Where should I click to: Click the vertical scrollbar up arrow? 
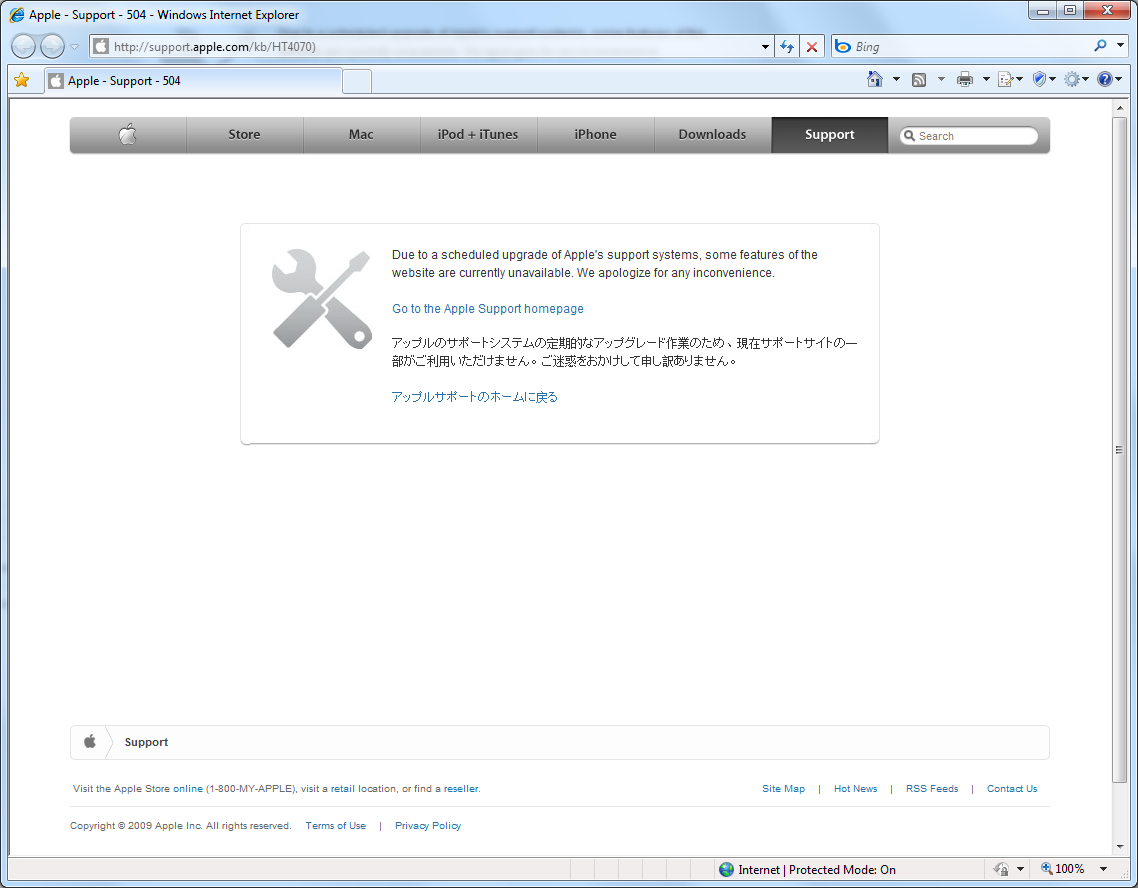1119,108
